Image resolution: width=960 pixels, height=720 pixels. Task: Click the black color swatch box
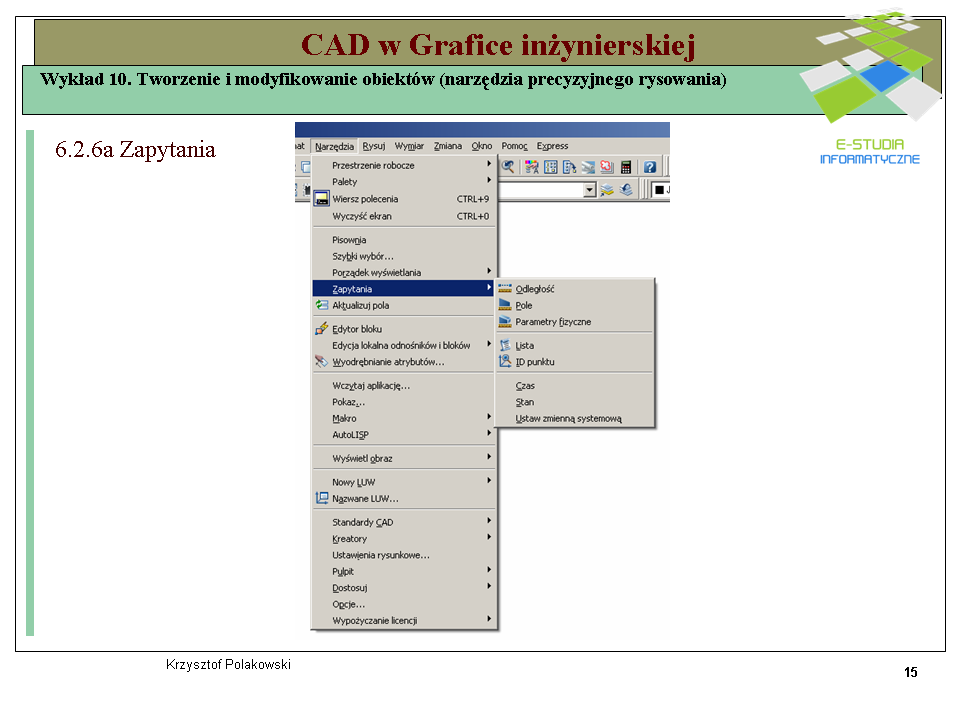click(659, 190)
